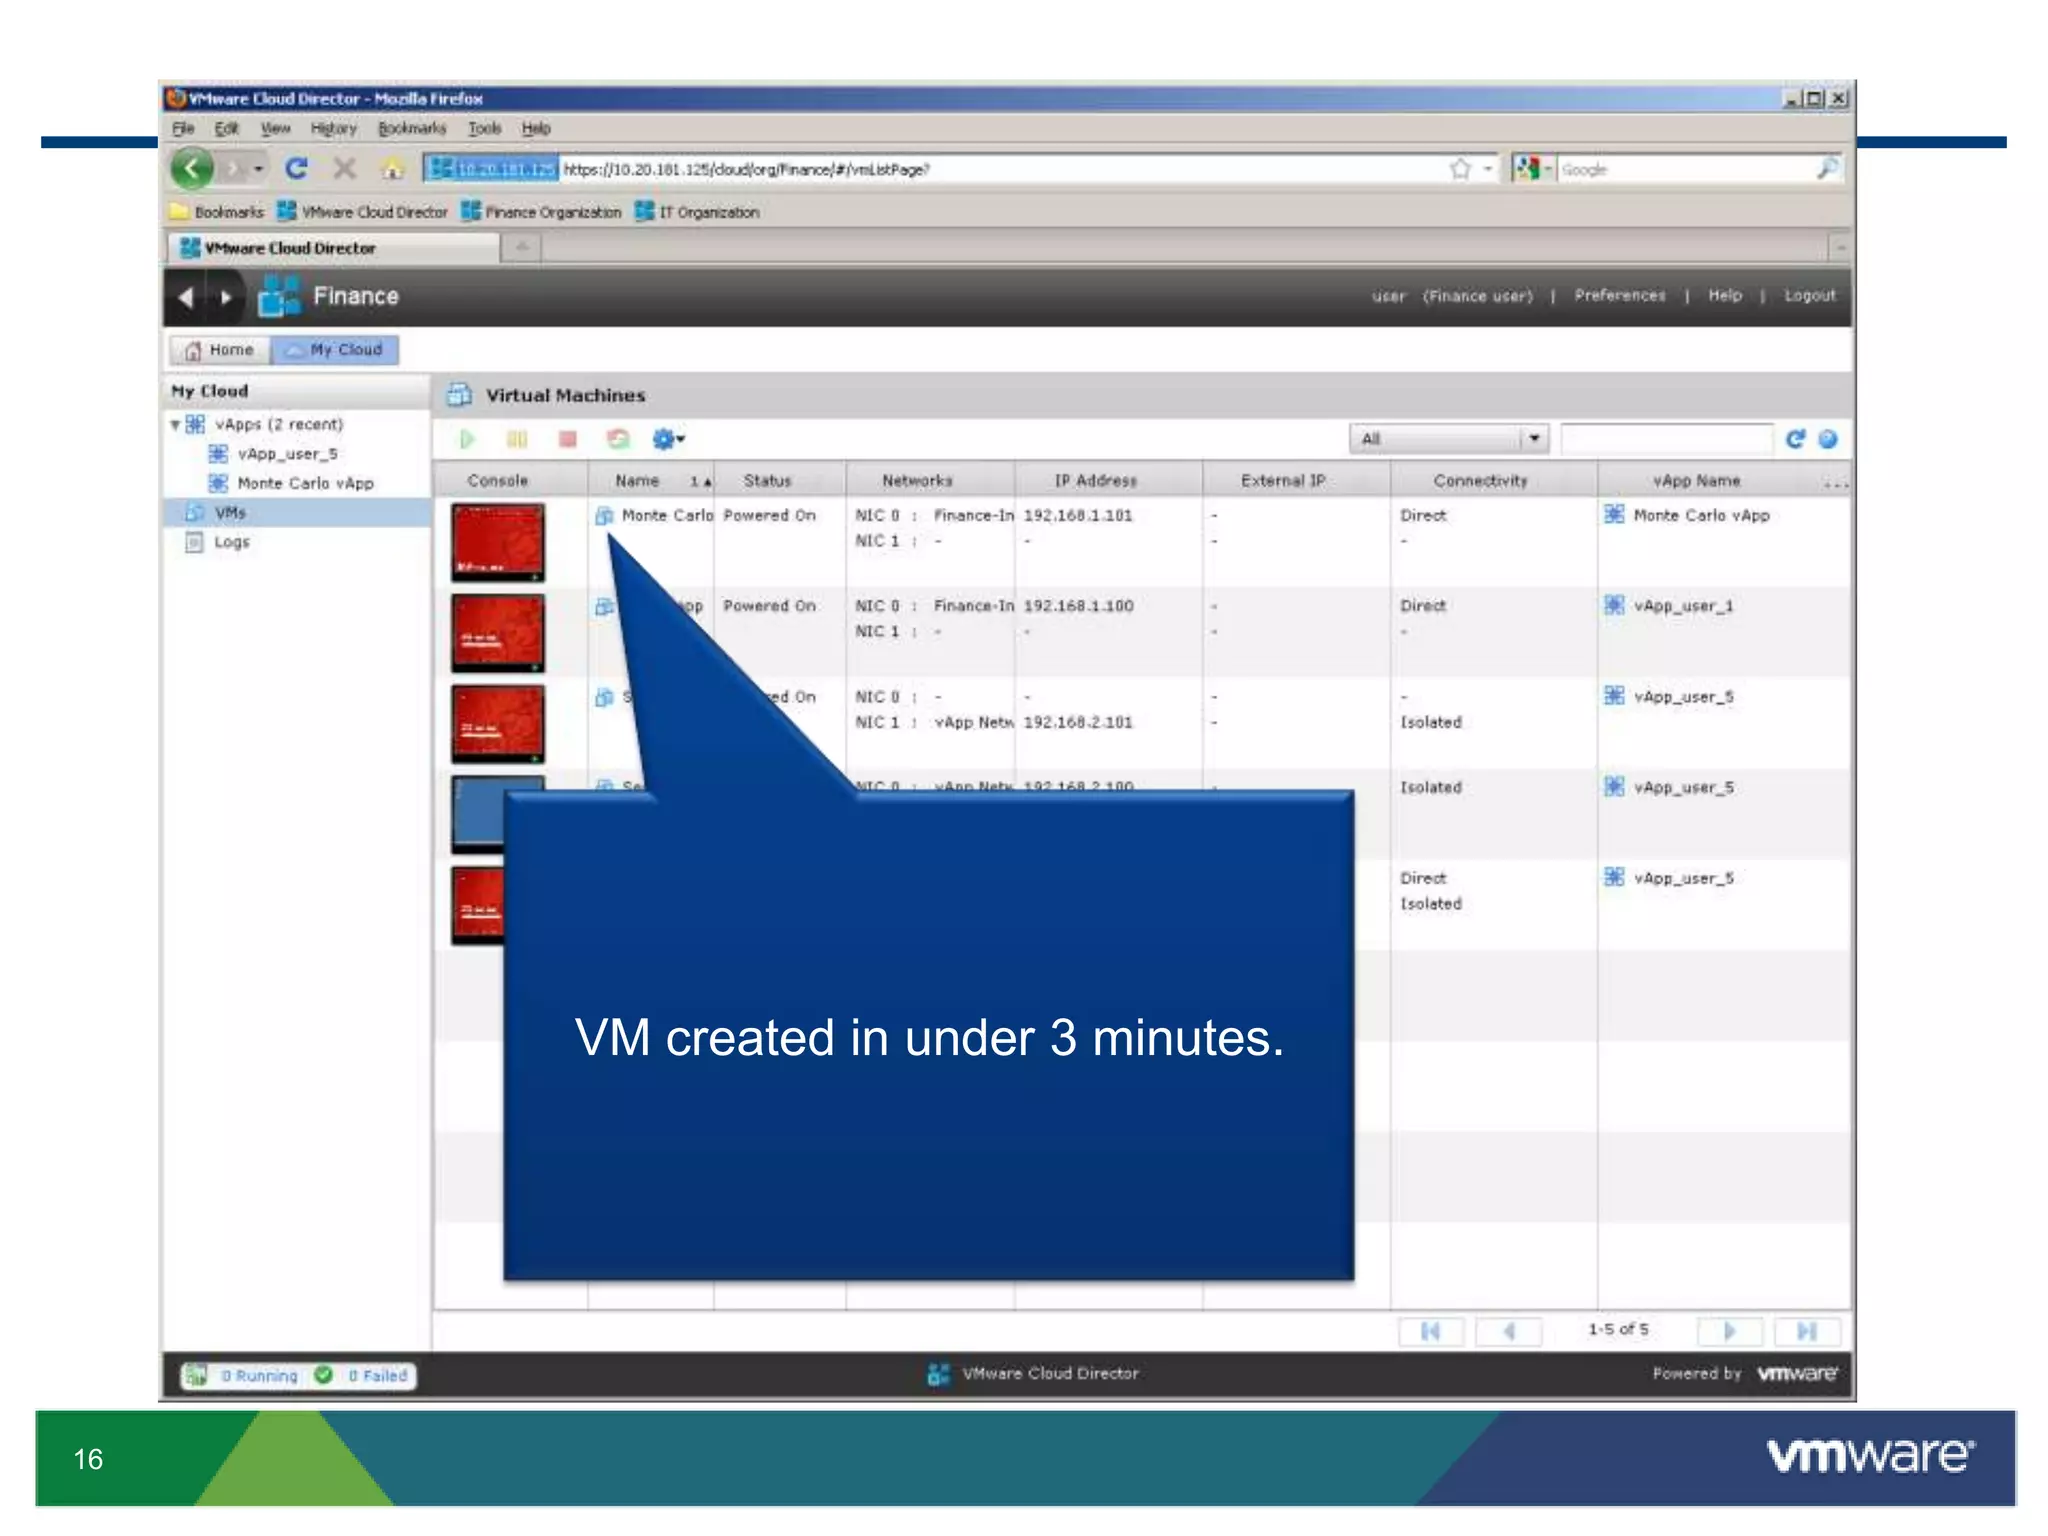
Task: Open the gear actions menu in the toolbar
Action: (667, 439)
